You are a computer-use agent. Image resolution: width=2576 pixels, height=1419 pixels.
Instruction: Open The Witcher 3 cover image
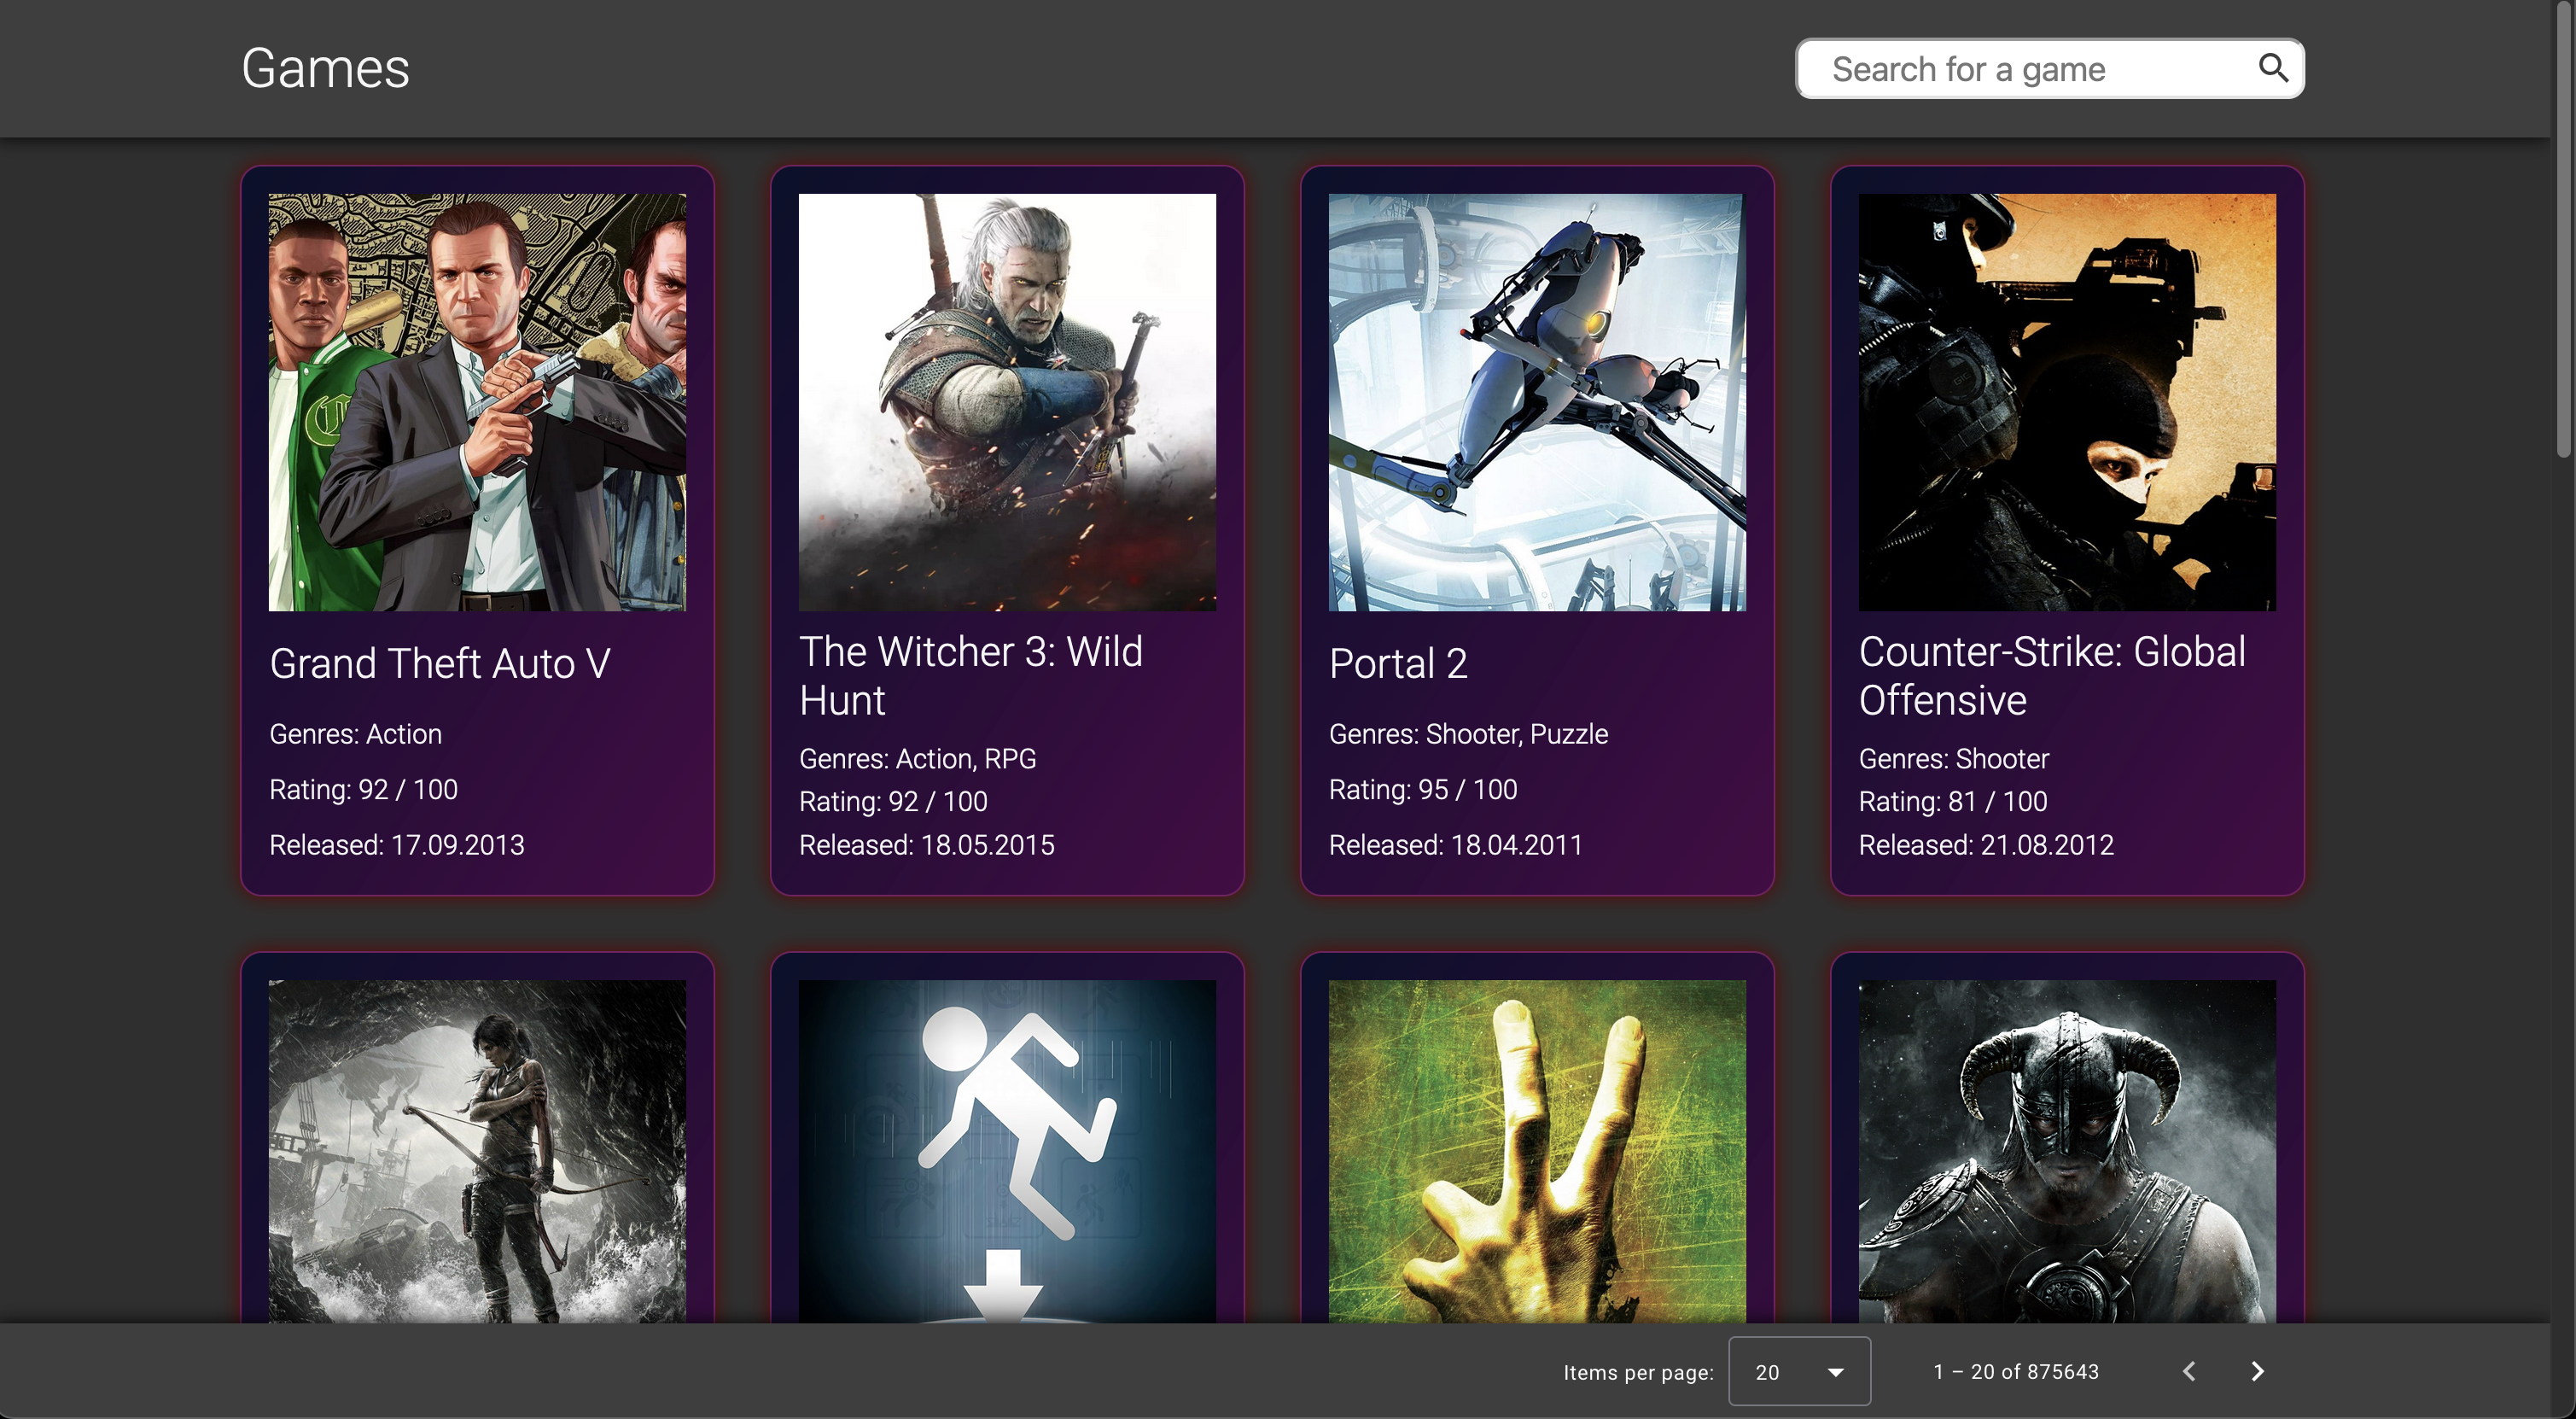coord(1007,402)
